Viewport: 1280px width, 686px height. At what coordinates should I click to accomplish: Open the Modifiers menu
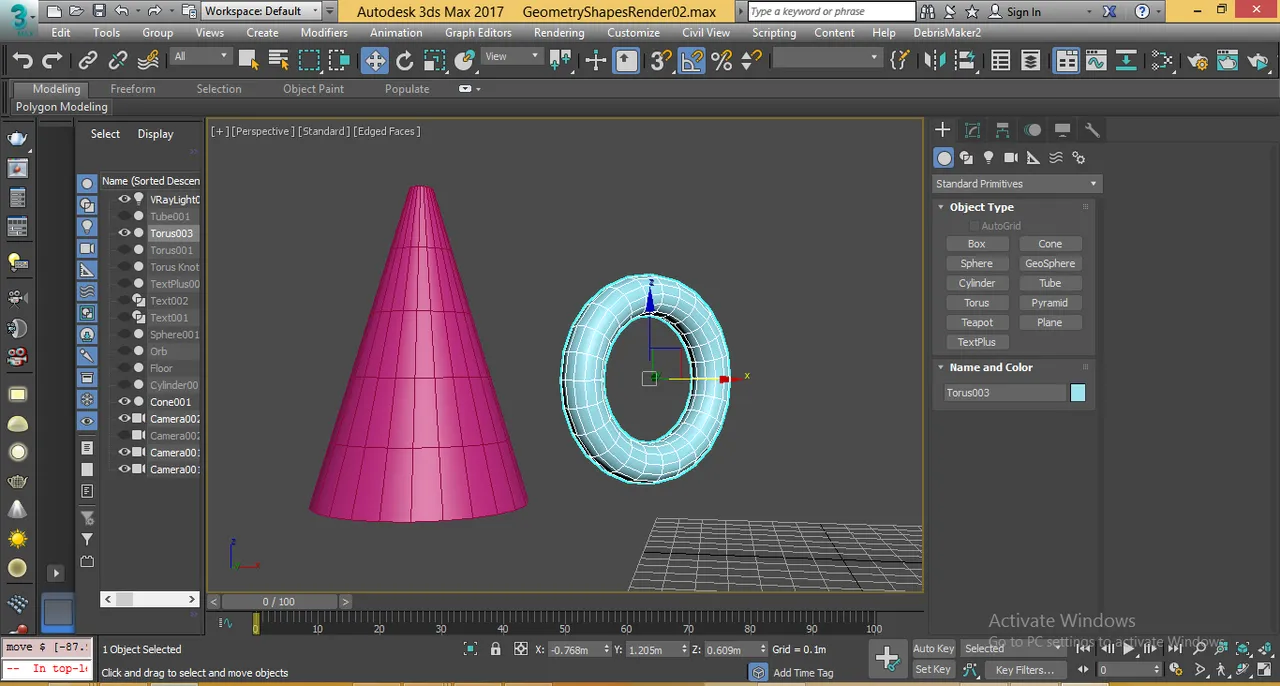point(324,32)
